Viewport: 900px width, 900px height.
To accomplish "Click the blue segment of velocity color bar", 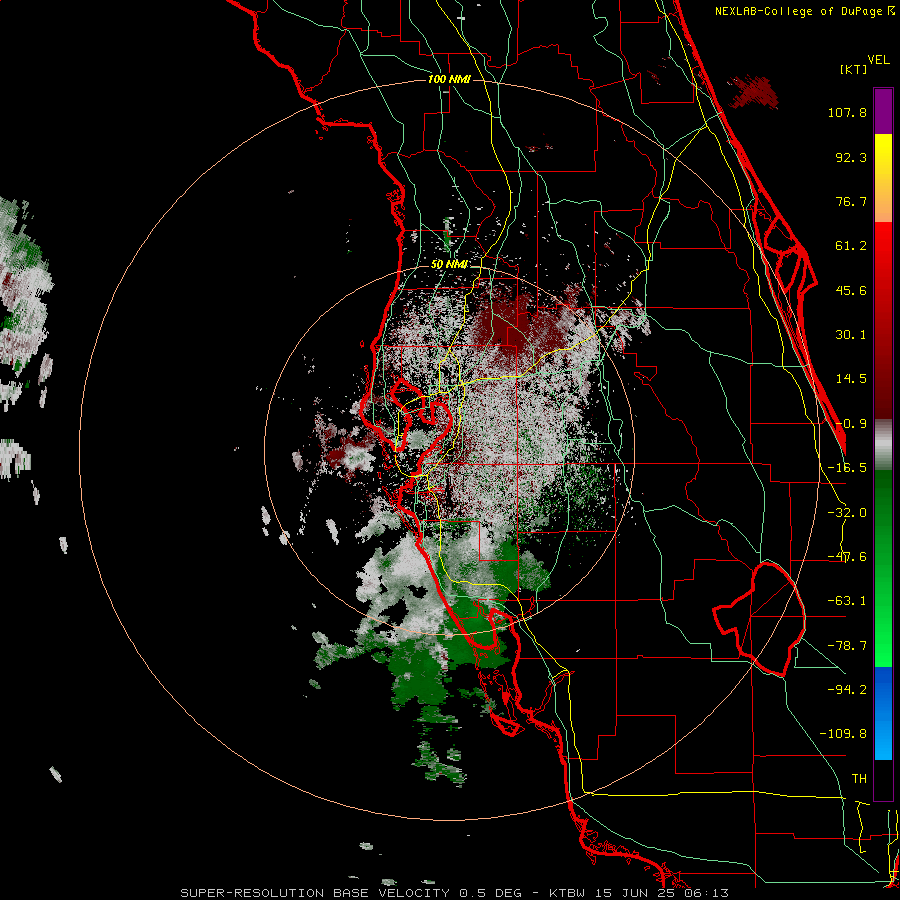I will click(x=883, y=713).
